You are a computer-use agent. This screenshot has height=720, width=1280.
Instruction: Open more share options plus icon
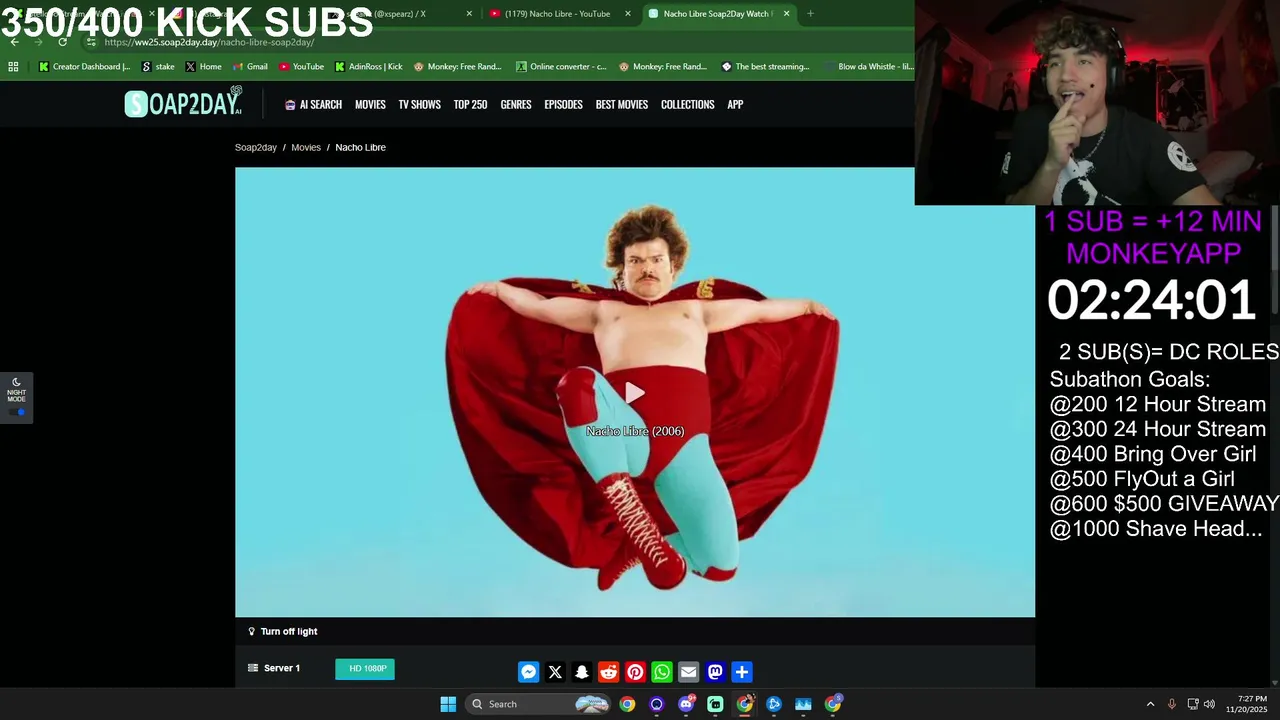[741, 672]
